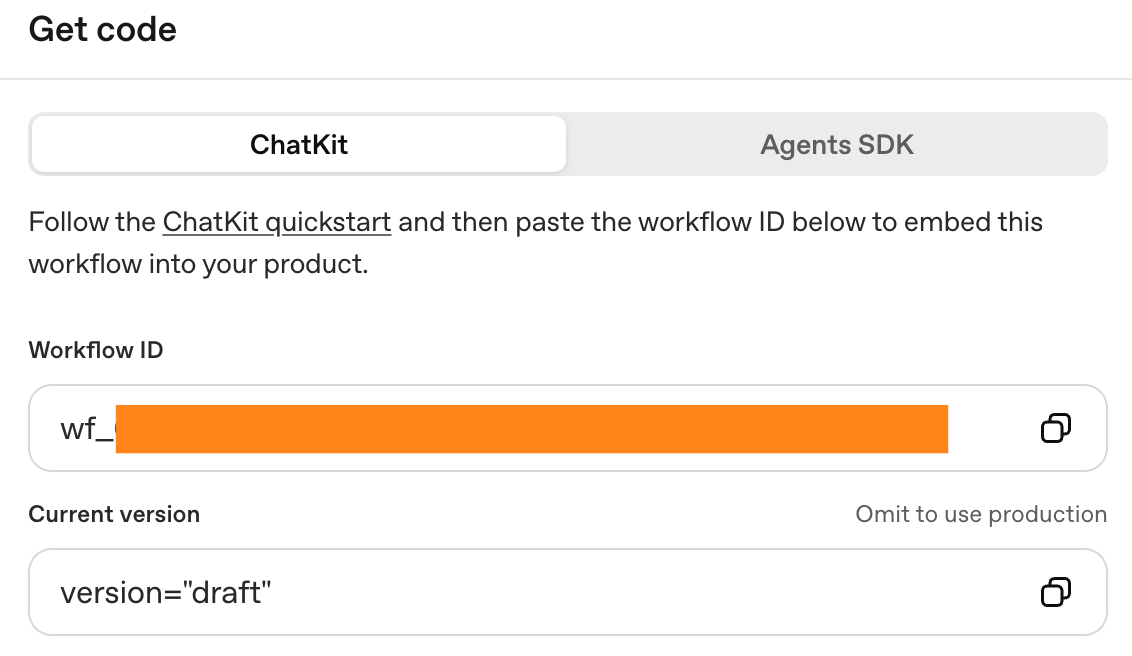Click the overlapping-squares icon next to the orange field
The width and height of the screenshot is (1132, 656).
point(1055,428)
